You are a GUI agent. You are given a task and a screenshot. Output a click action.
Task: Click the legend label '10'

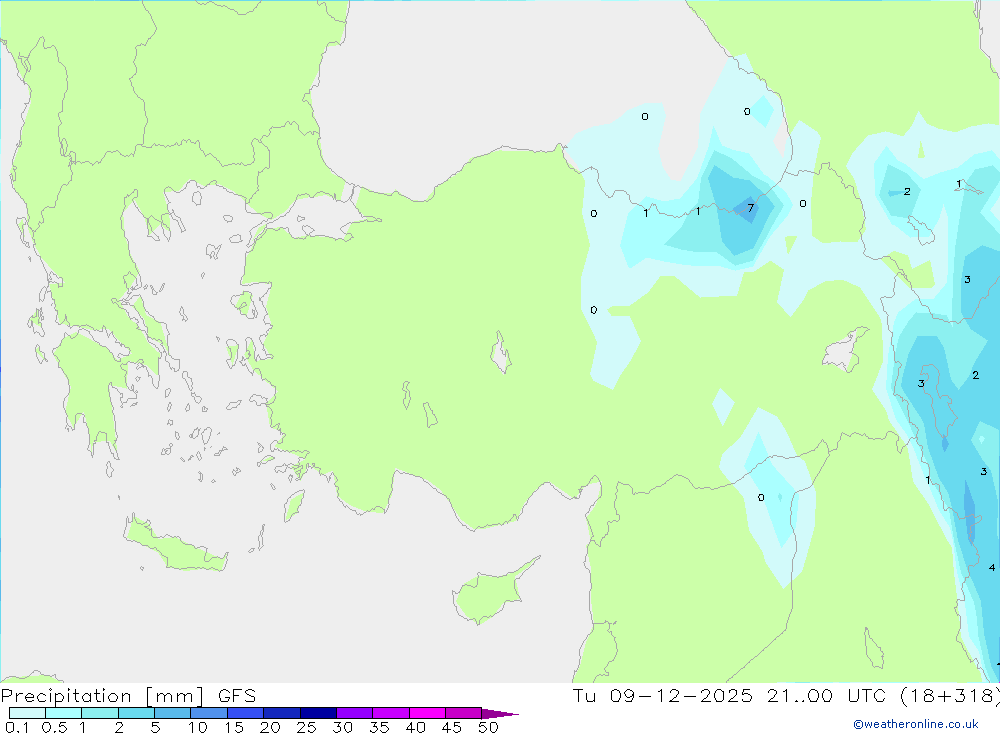198,727
